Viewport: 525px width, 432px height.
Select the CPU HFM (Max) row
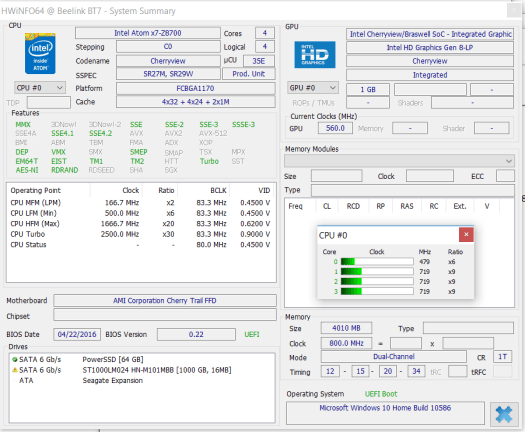[141, 223]
